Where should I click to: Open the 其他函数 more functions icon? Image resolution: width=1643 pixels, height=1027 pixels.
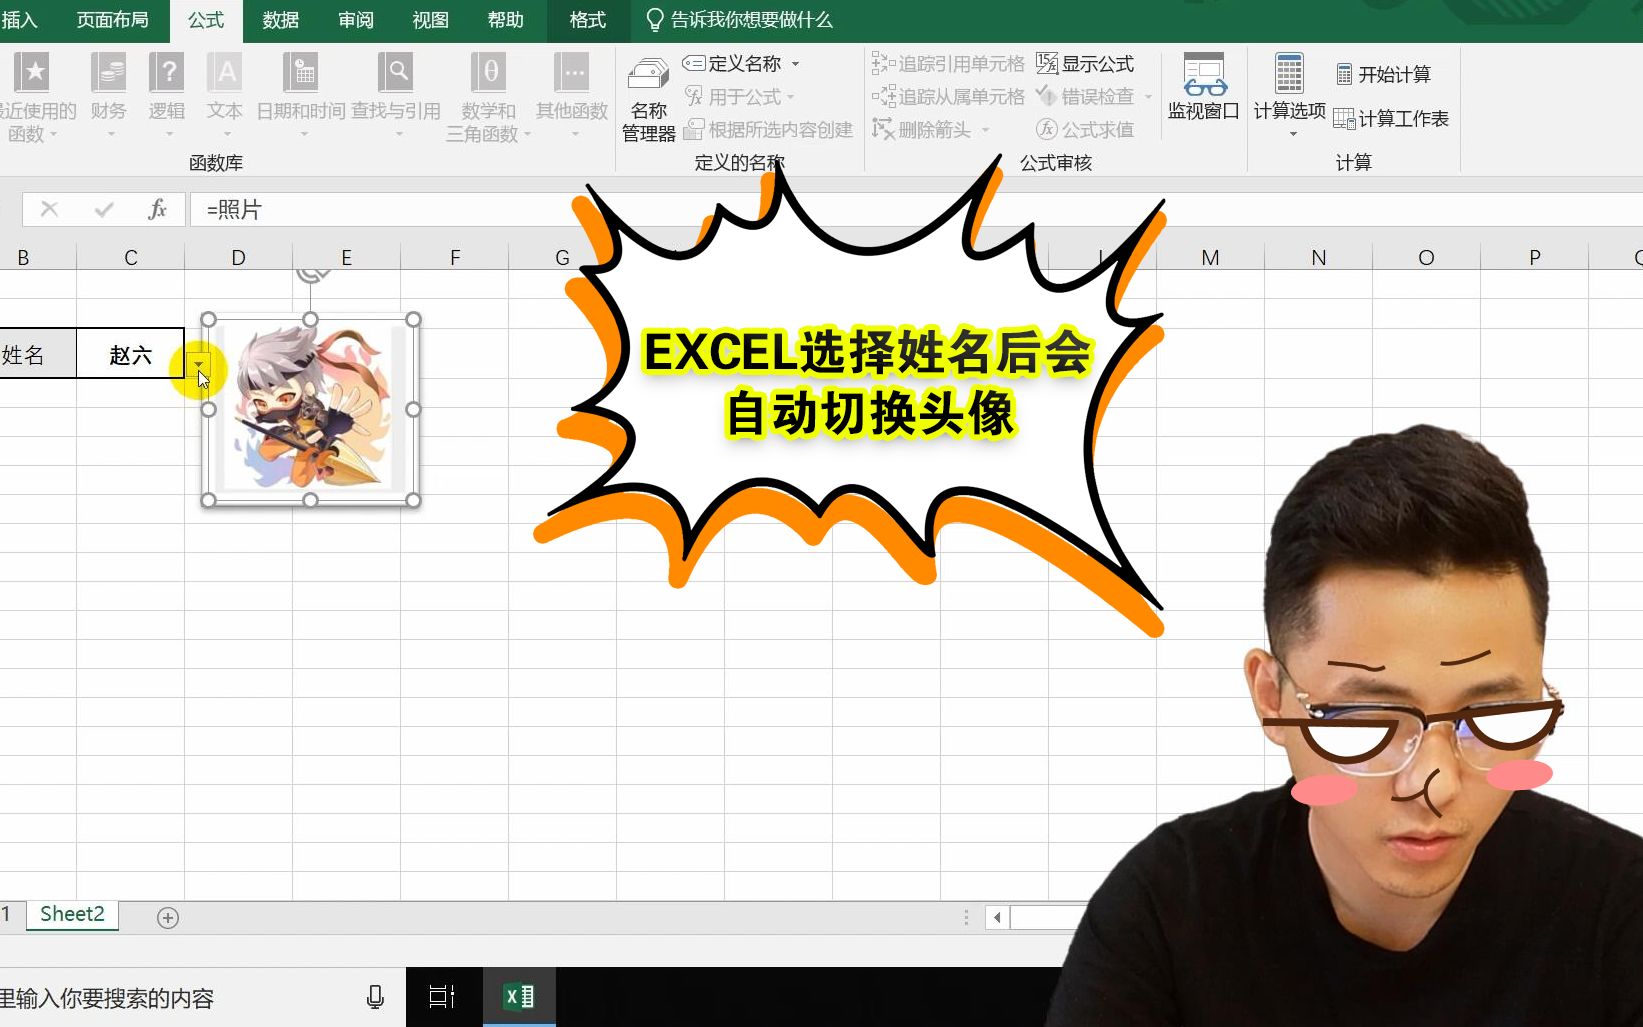[x=572, y=94]
